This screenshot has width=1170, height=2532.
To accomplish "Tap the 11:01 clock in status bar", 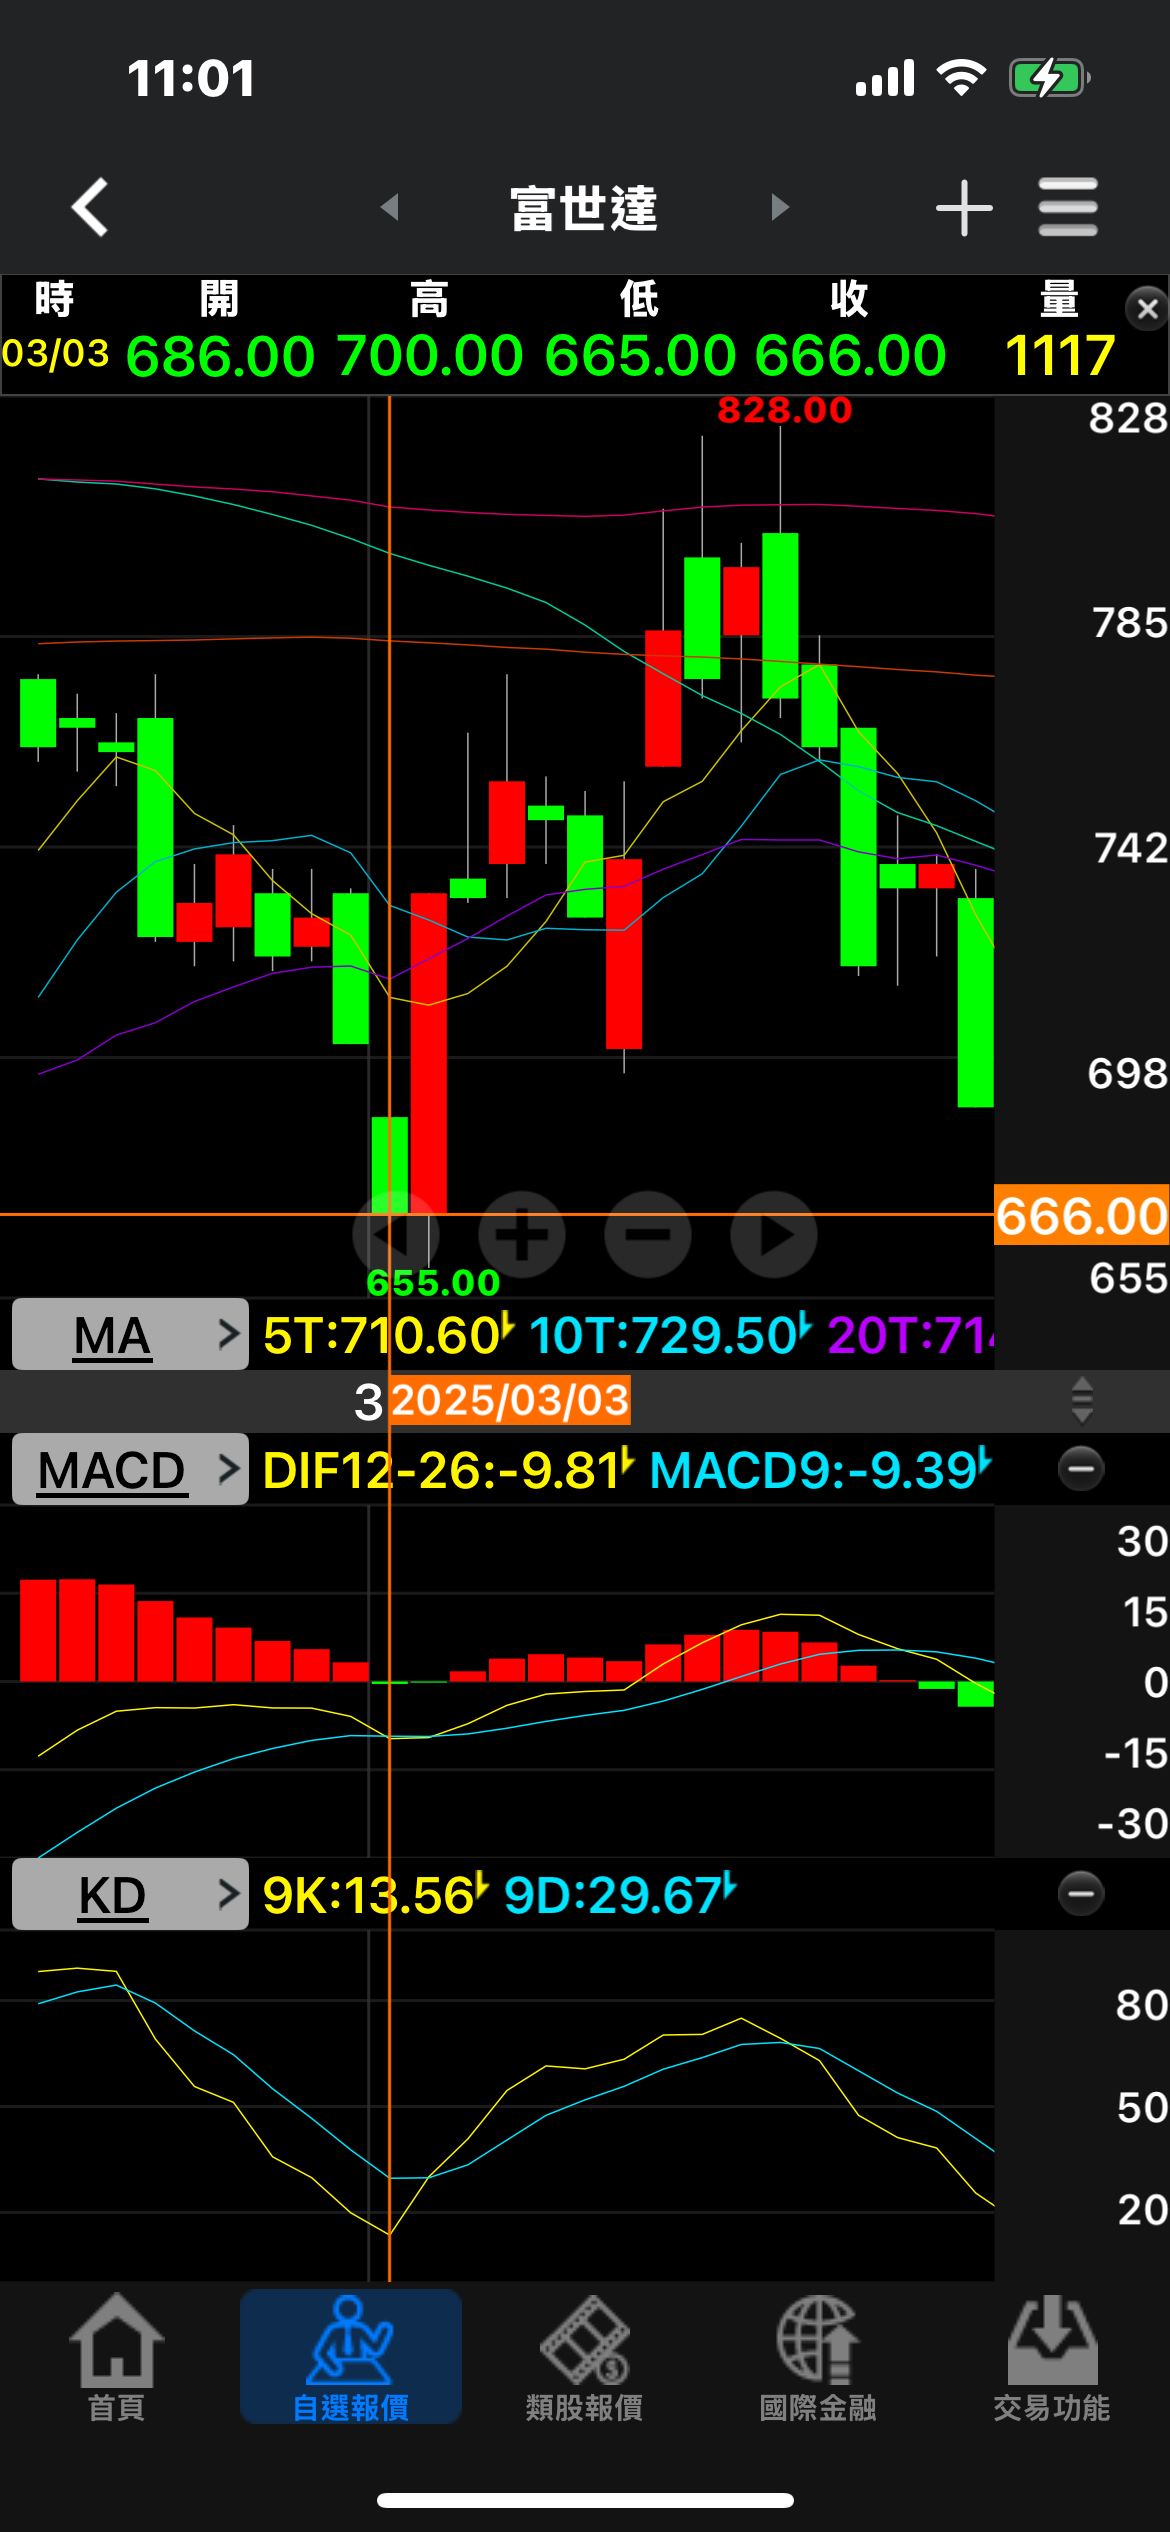I will [191, 79].
